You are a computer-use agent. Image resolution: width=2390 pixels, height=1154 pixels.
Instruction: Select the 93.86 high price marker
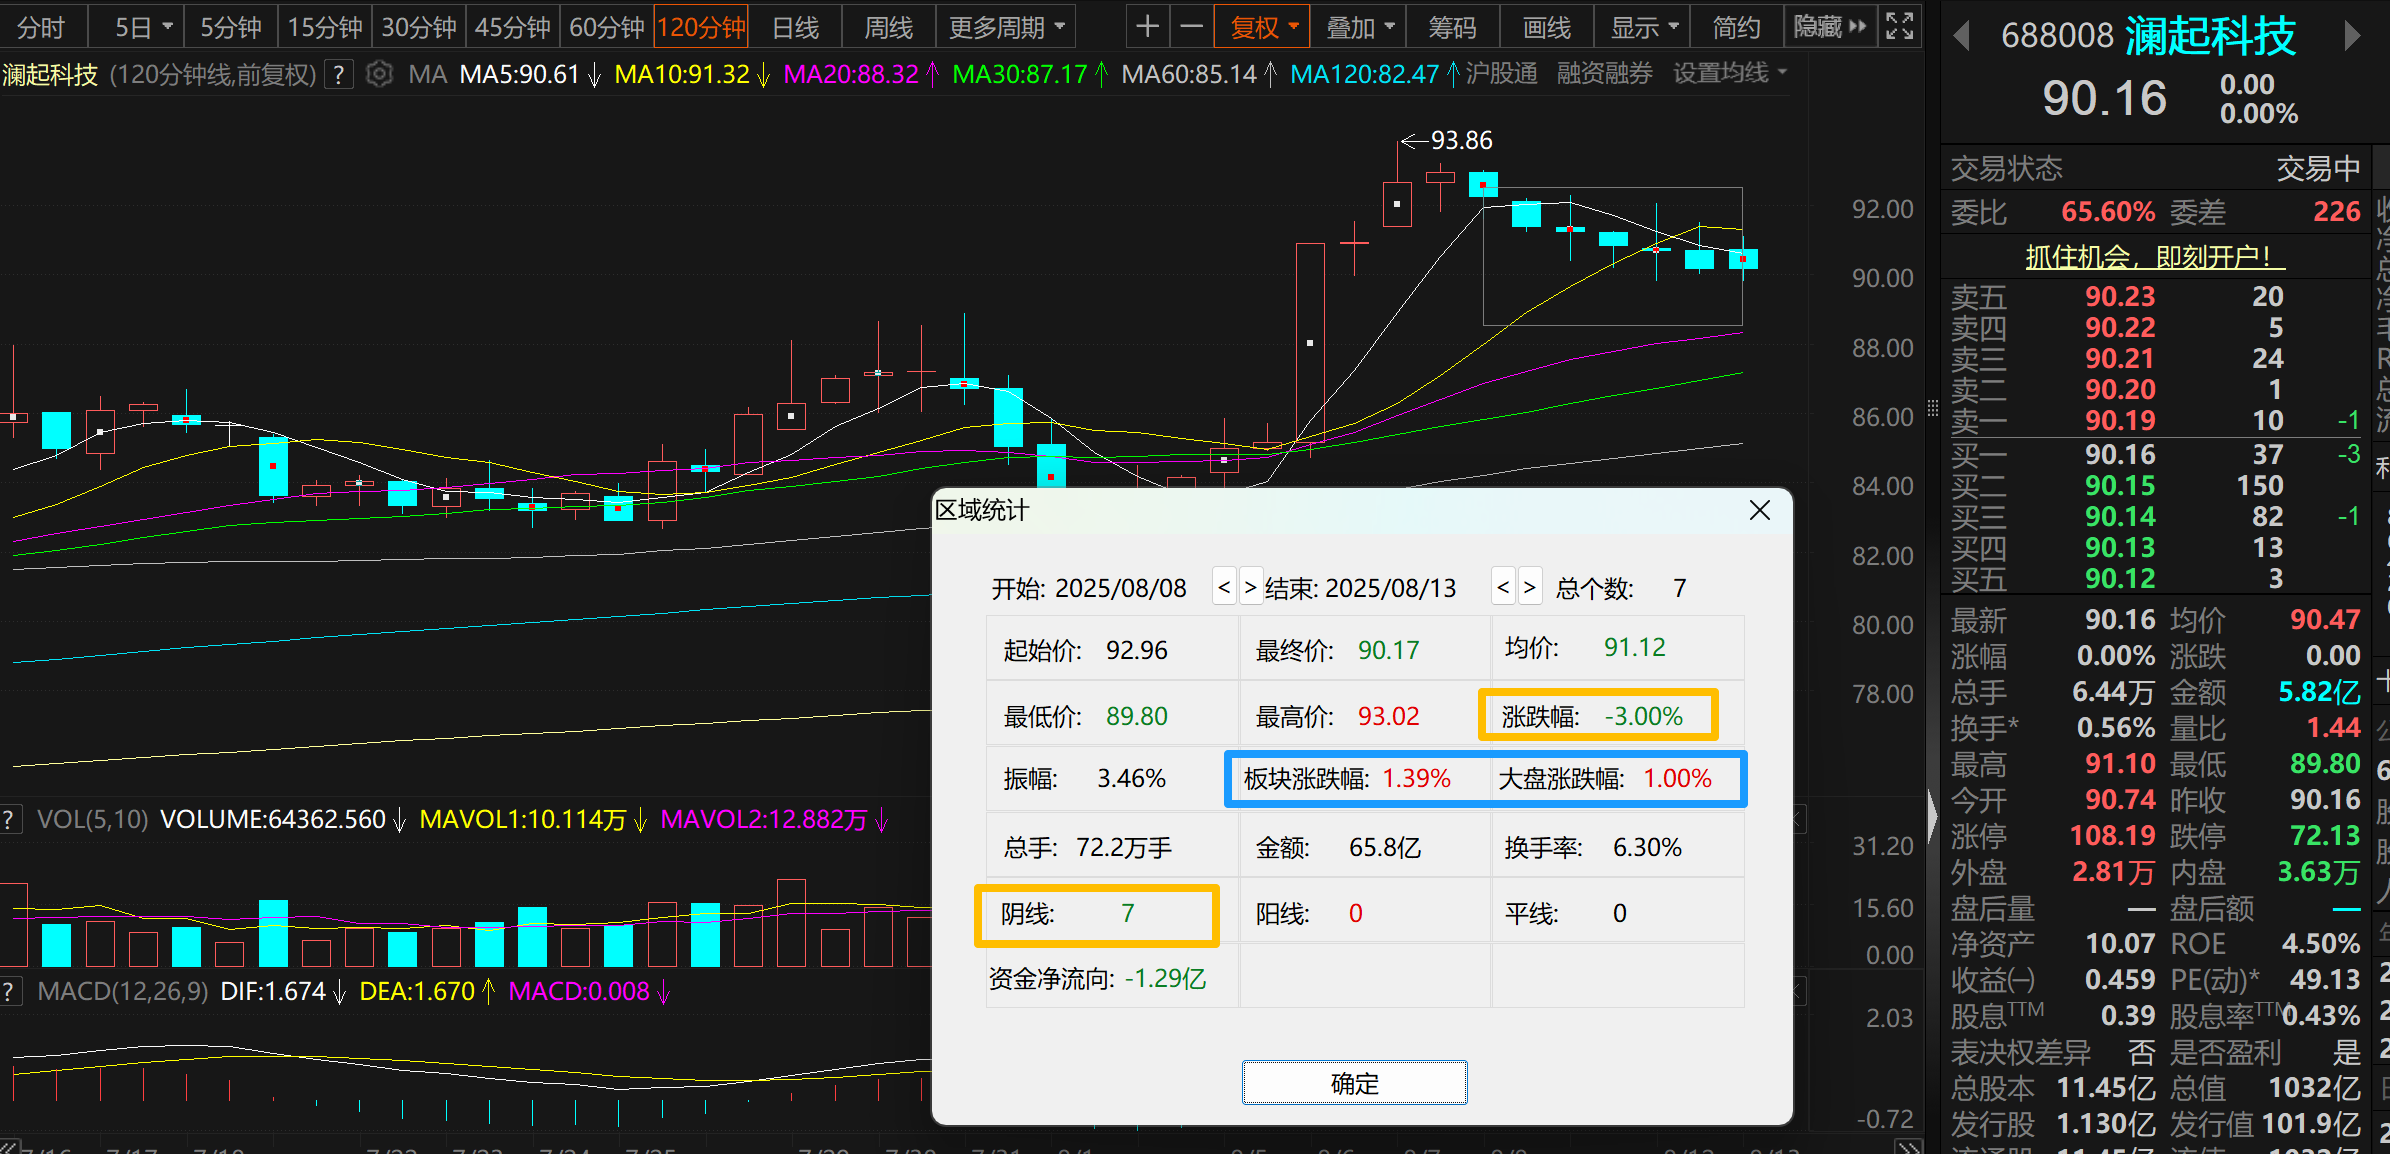click(x=1447, y=140)
